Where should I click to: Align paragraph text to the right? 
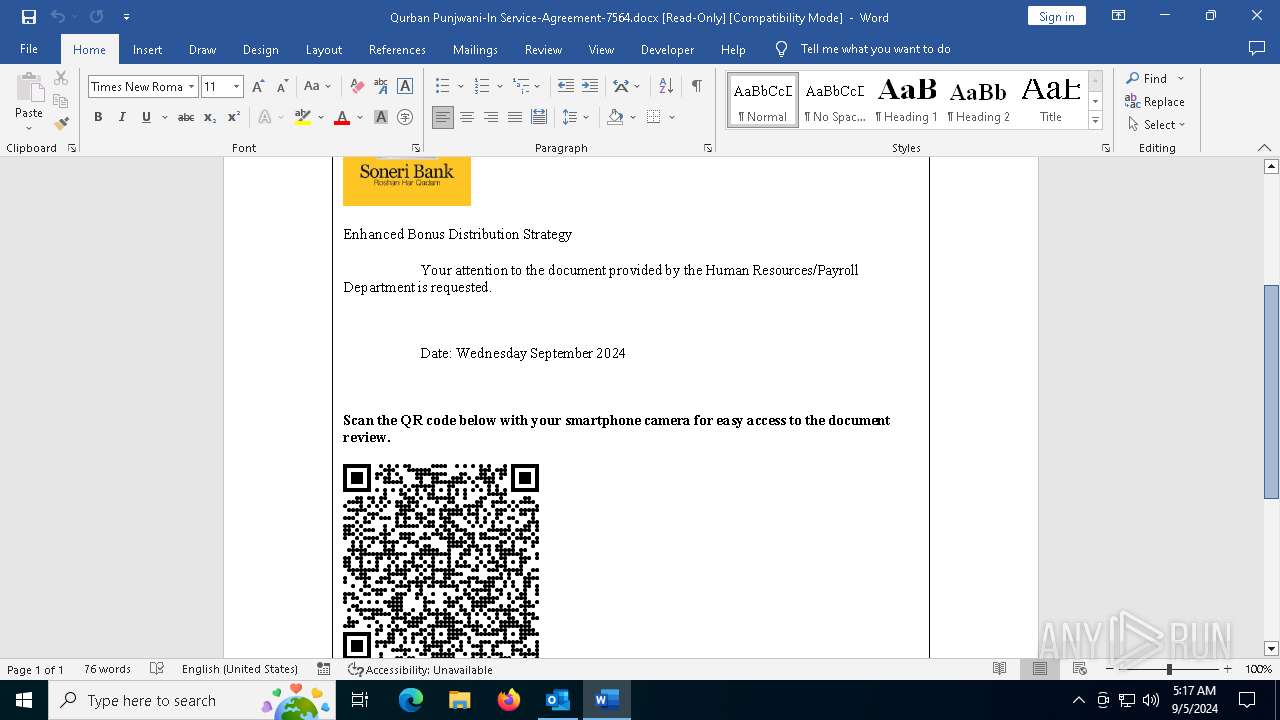491,117
